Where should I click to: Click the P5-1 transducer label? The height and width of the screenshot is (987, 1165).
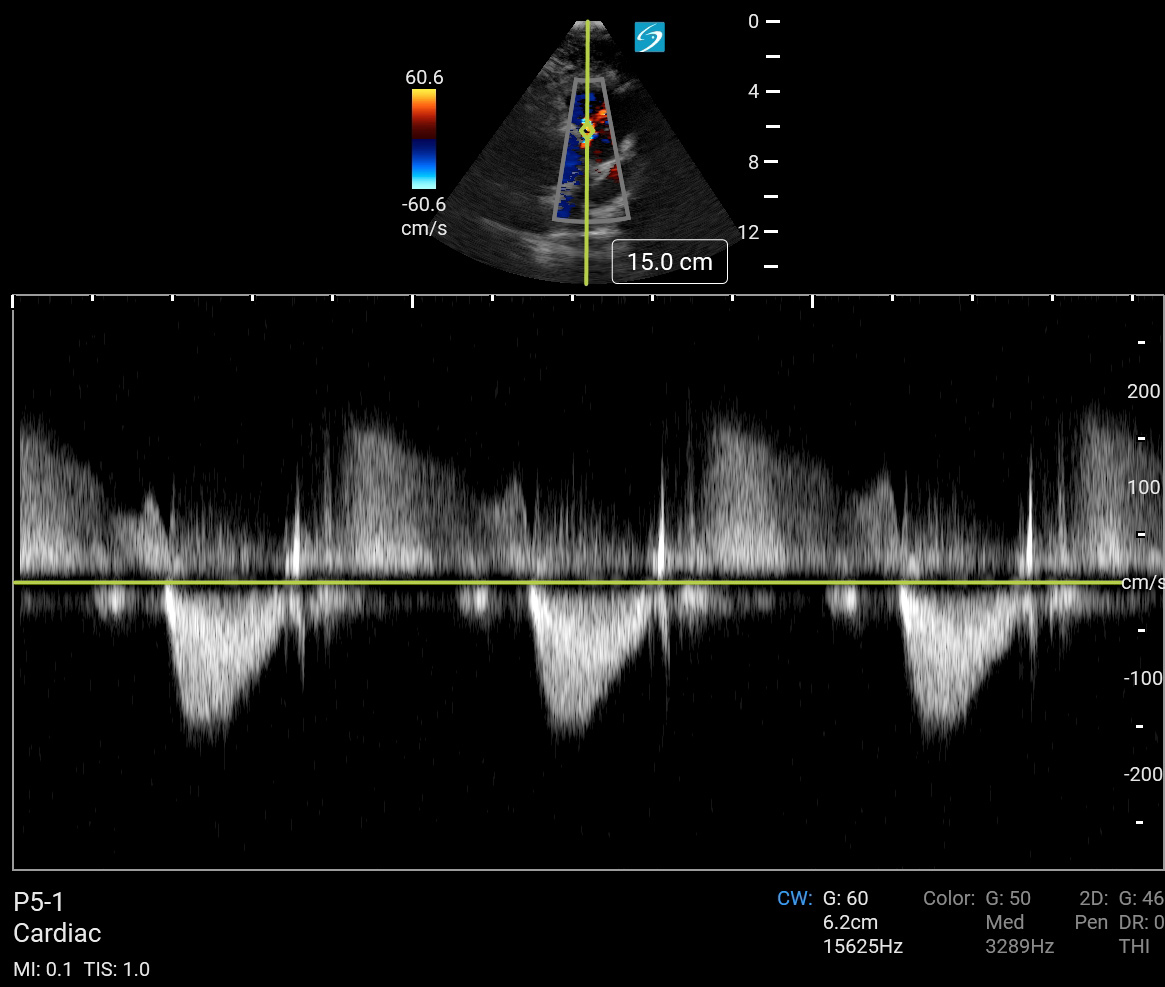[x=39, y=902]
